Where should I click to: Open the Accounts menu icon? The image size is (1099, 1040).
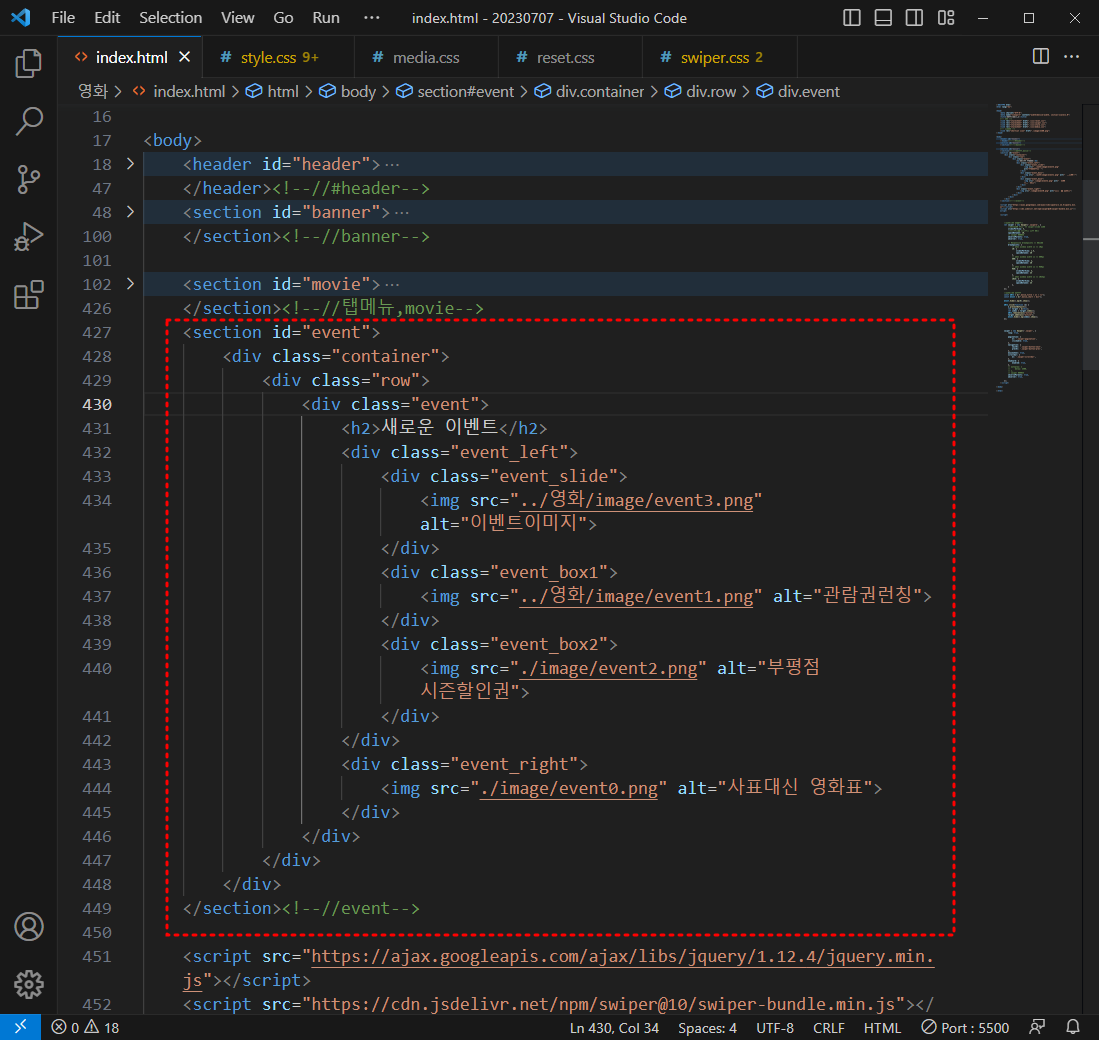(x=29, y=926)
